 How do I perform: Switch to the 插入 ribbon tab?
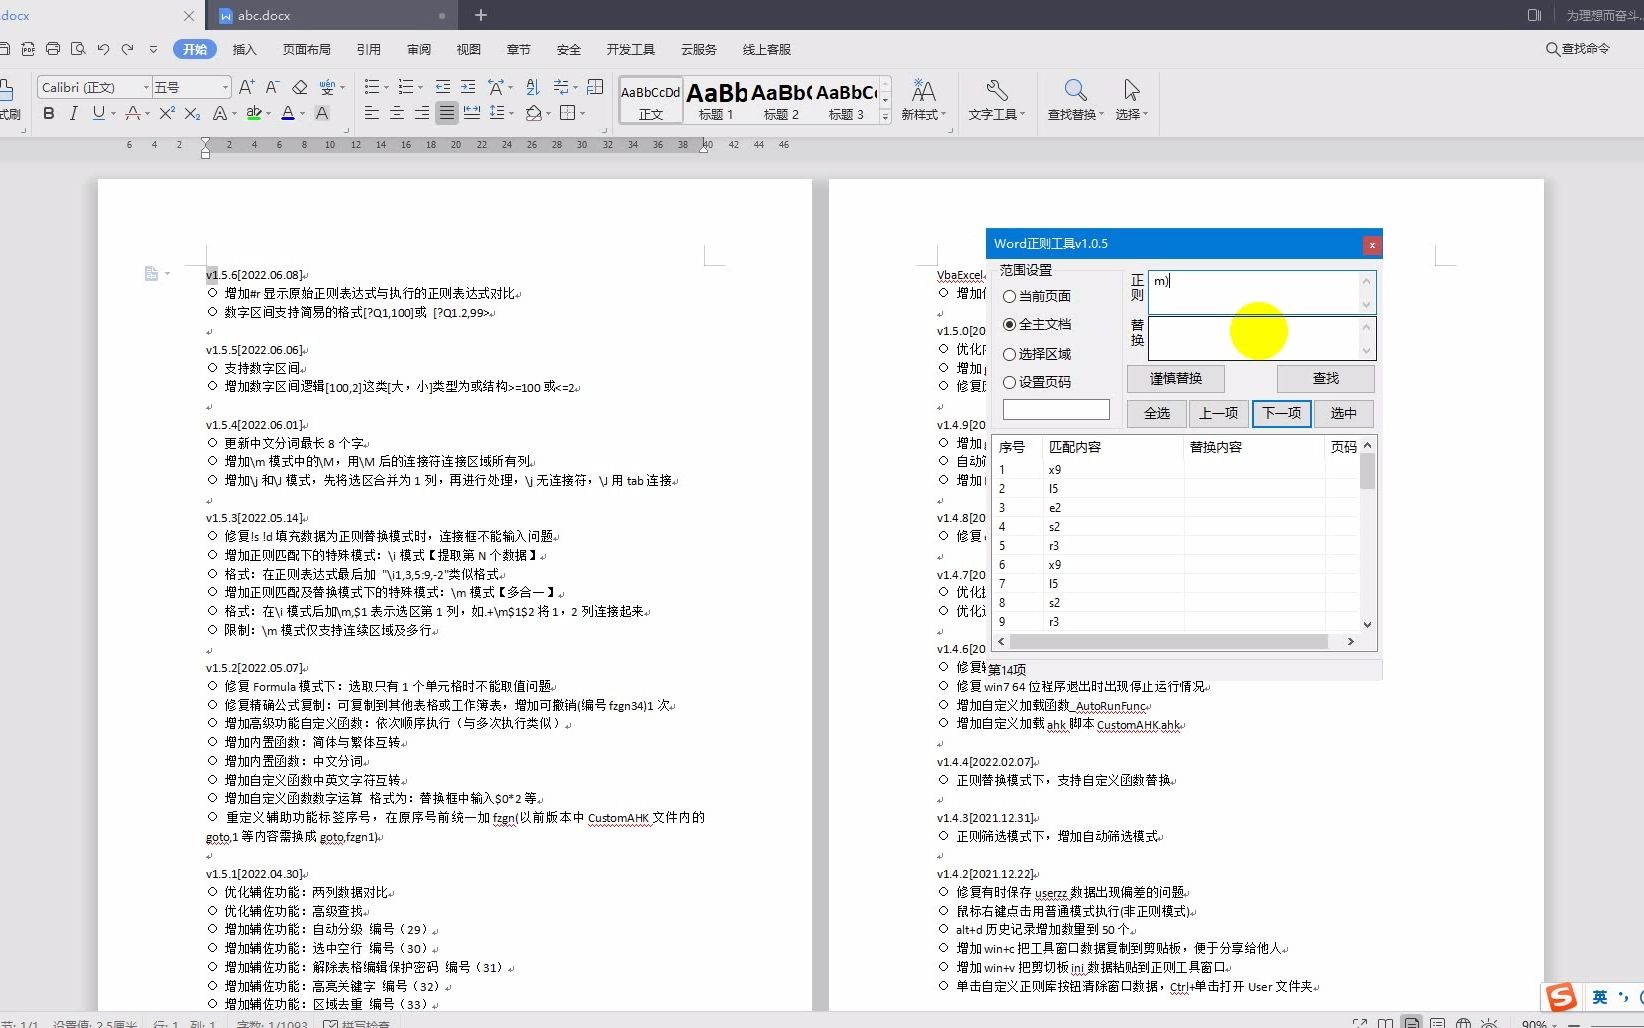pos(244,49)
